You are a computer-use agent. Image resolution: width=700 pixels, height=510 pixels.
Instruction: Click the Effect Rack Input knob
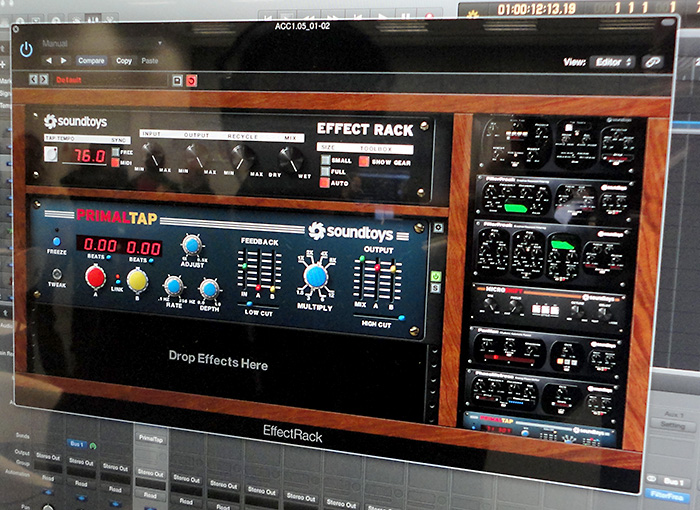coord(153,155)
